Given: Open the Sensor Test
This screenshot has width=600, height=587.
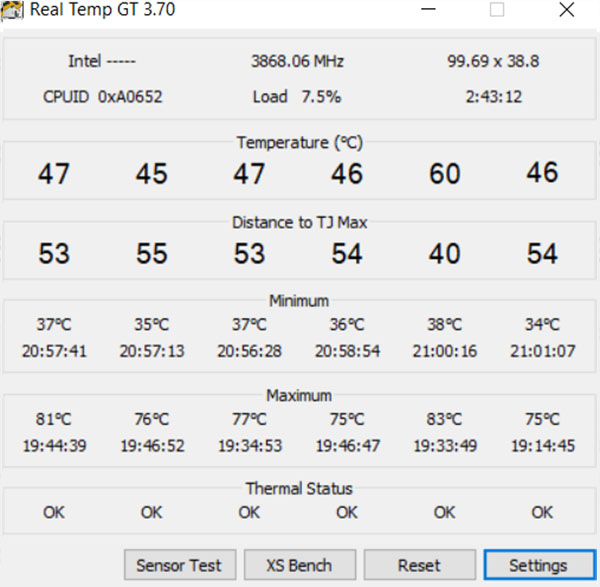Looking at the screenshot, I should point(180,565).
